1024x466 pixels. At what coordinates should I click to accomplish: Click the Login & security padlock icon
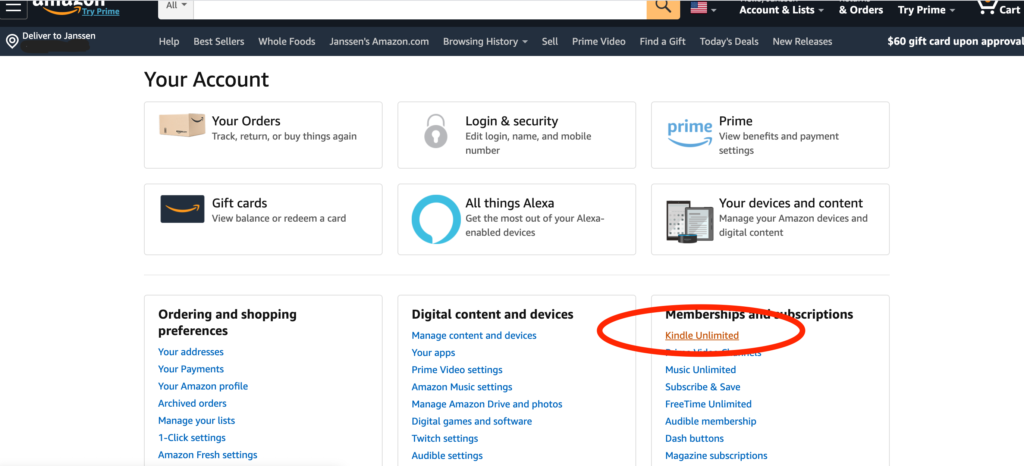click(436, 131)
